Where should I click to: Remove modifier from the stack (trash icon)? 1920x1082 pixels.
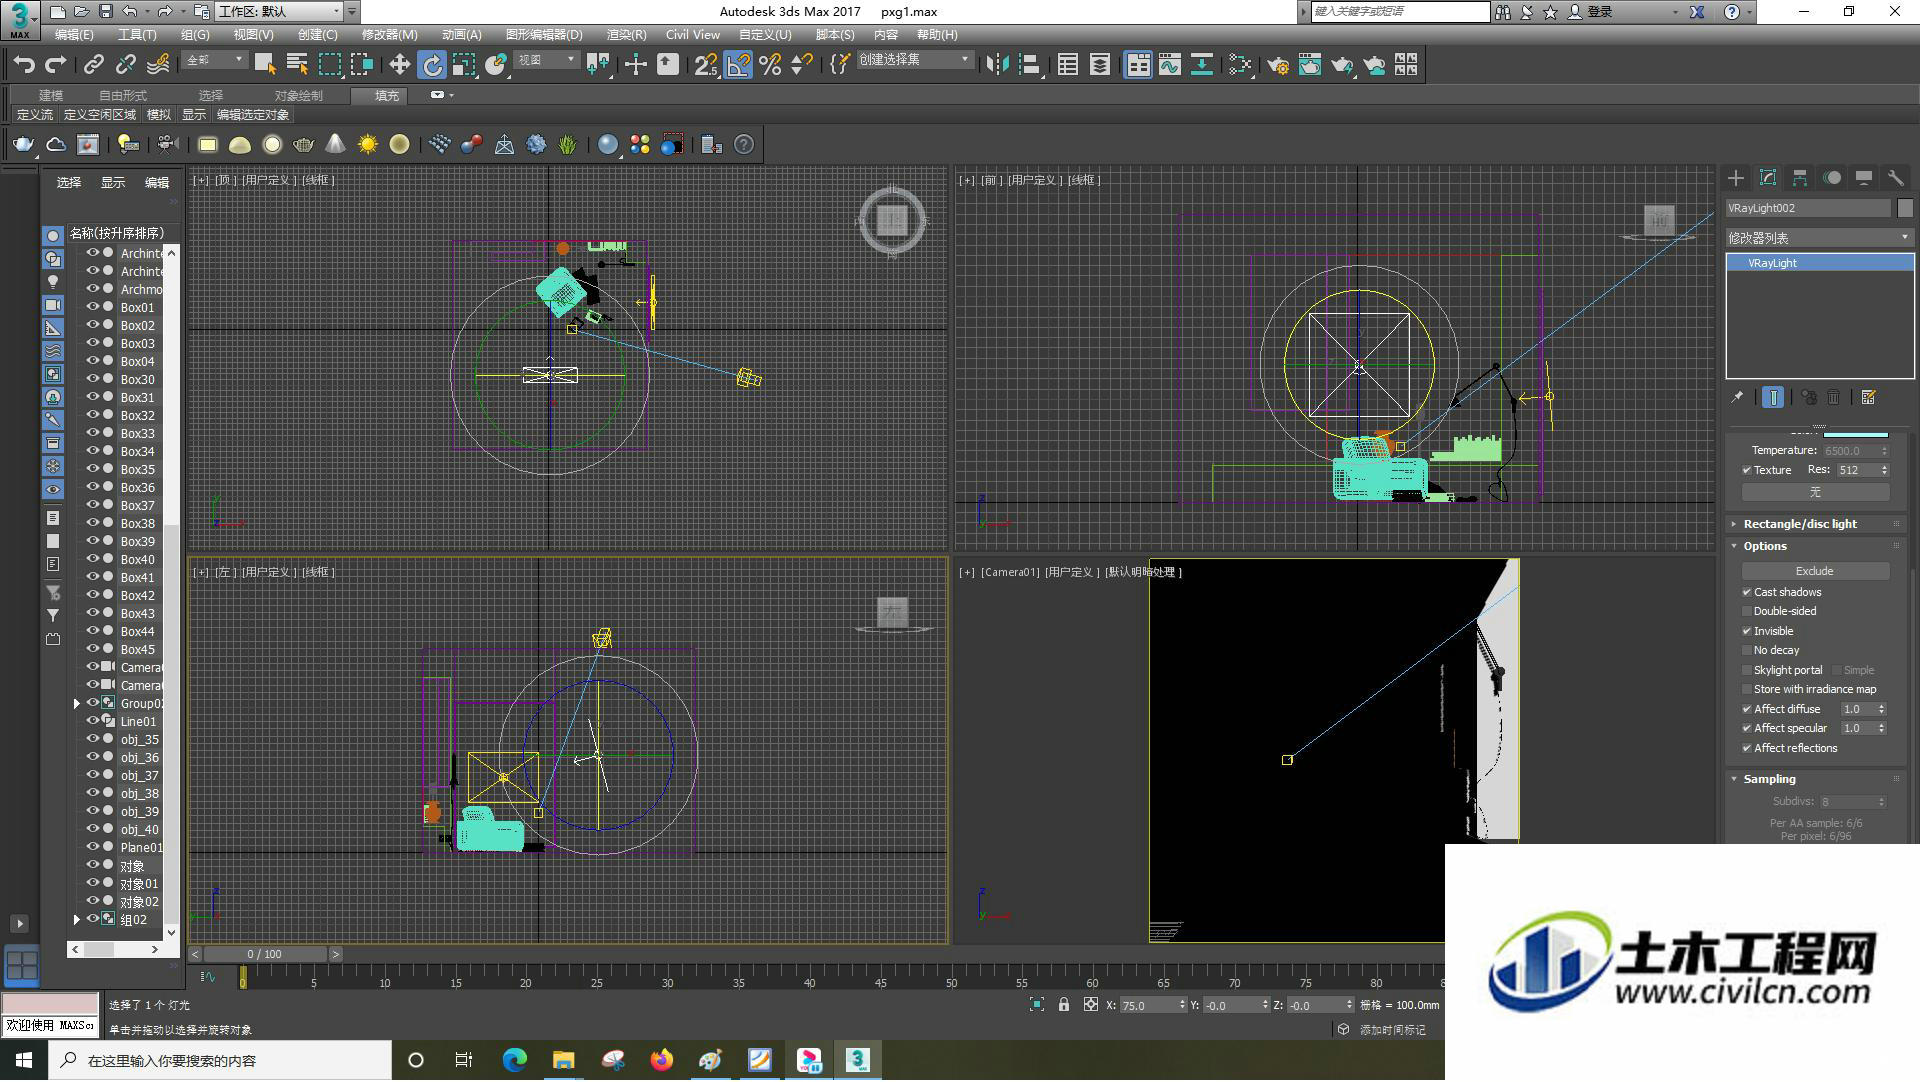click(1834, 398)
